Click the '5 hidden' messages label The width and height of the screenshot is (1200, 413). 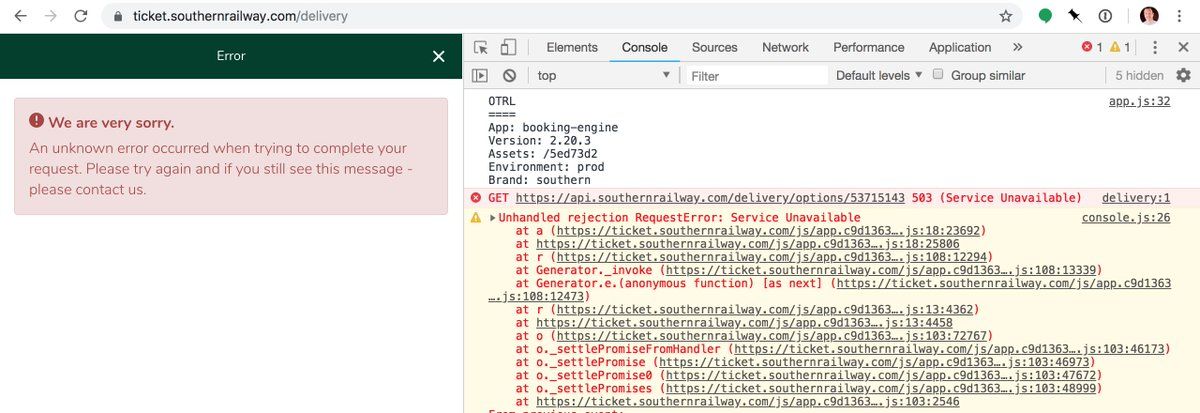pos(1139,75)
